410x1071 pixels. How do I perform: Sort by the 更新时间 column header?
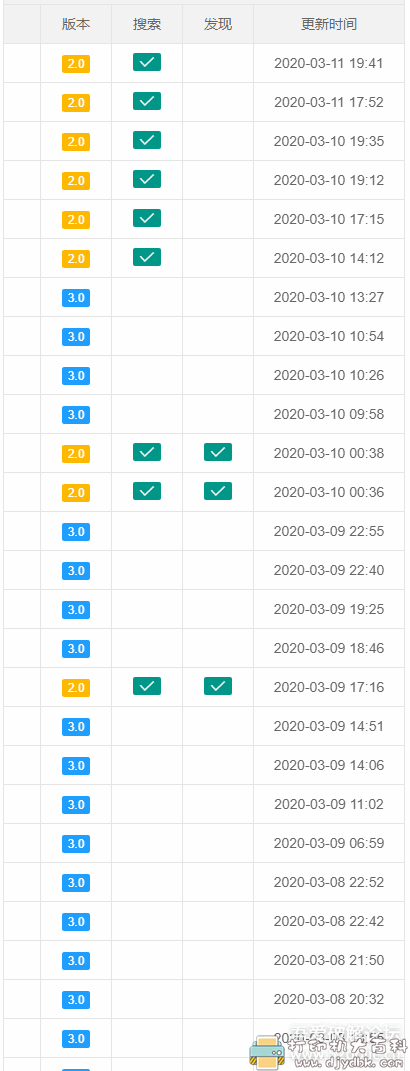coord(329,25)
